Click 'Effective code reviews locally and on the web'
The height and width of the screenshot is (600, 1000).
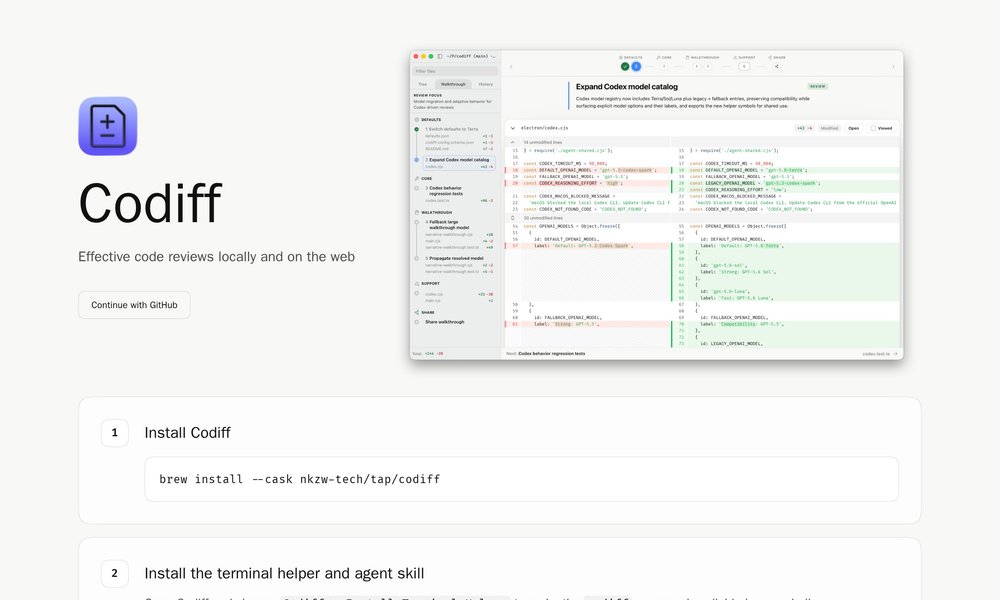pyautogui.click(x=216, y=256)
